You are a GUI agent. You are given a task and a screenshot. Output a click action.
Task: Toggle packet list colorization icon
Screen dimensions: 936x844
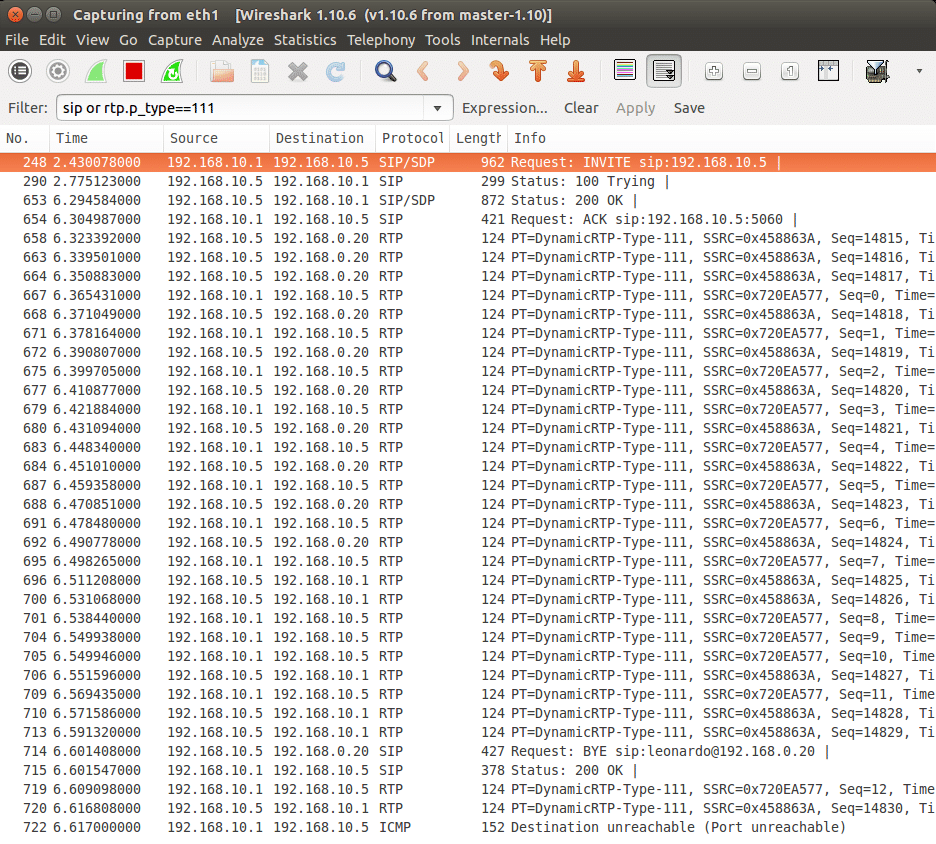pos(624,70)
